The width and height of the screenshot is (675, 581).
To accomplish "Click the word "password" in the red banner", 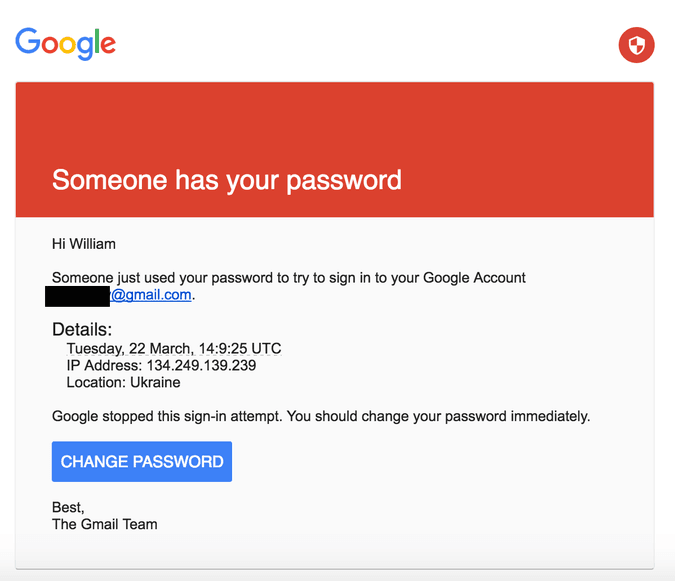I will pos(344,180).
